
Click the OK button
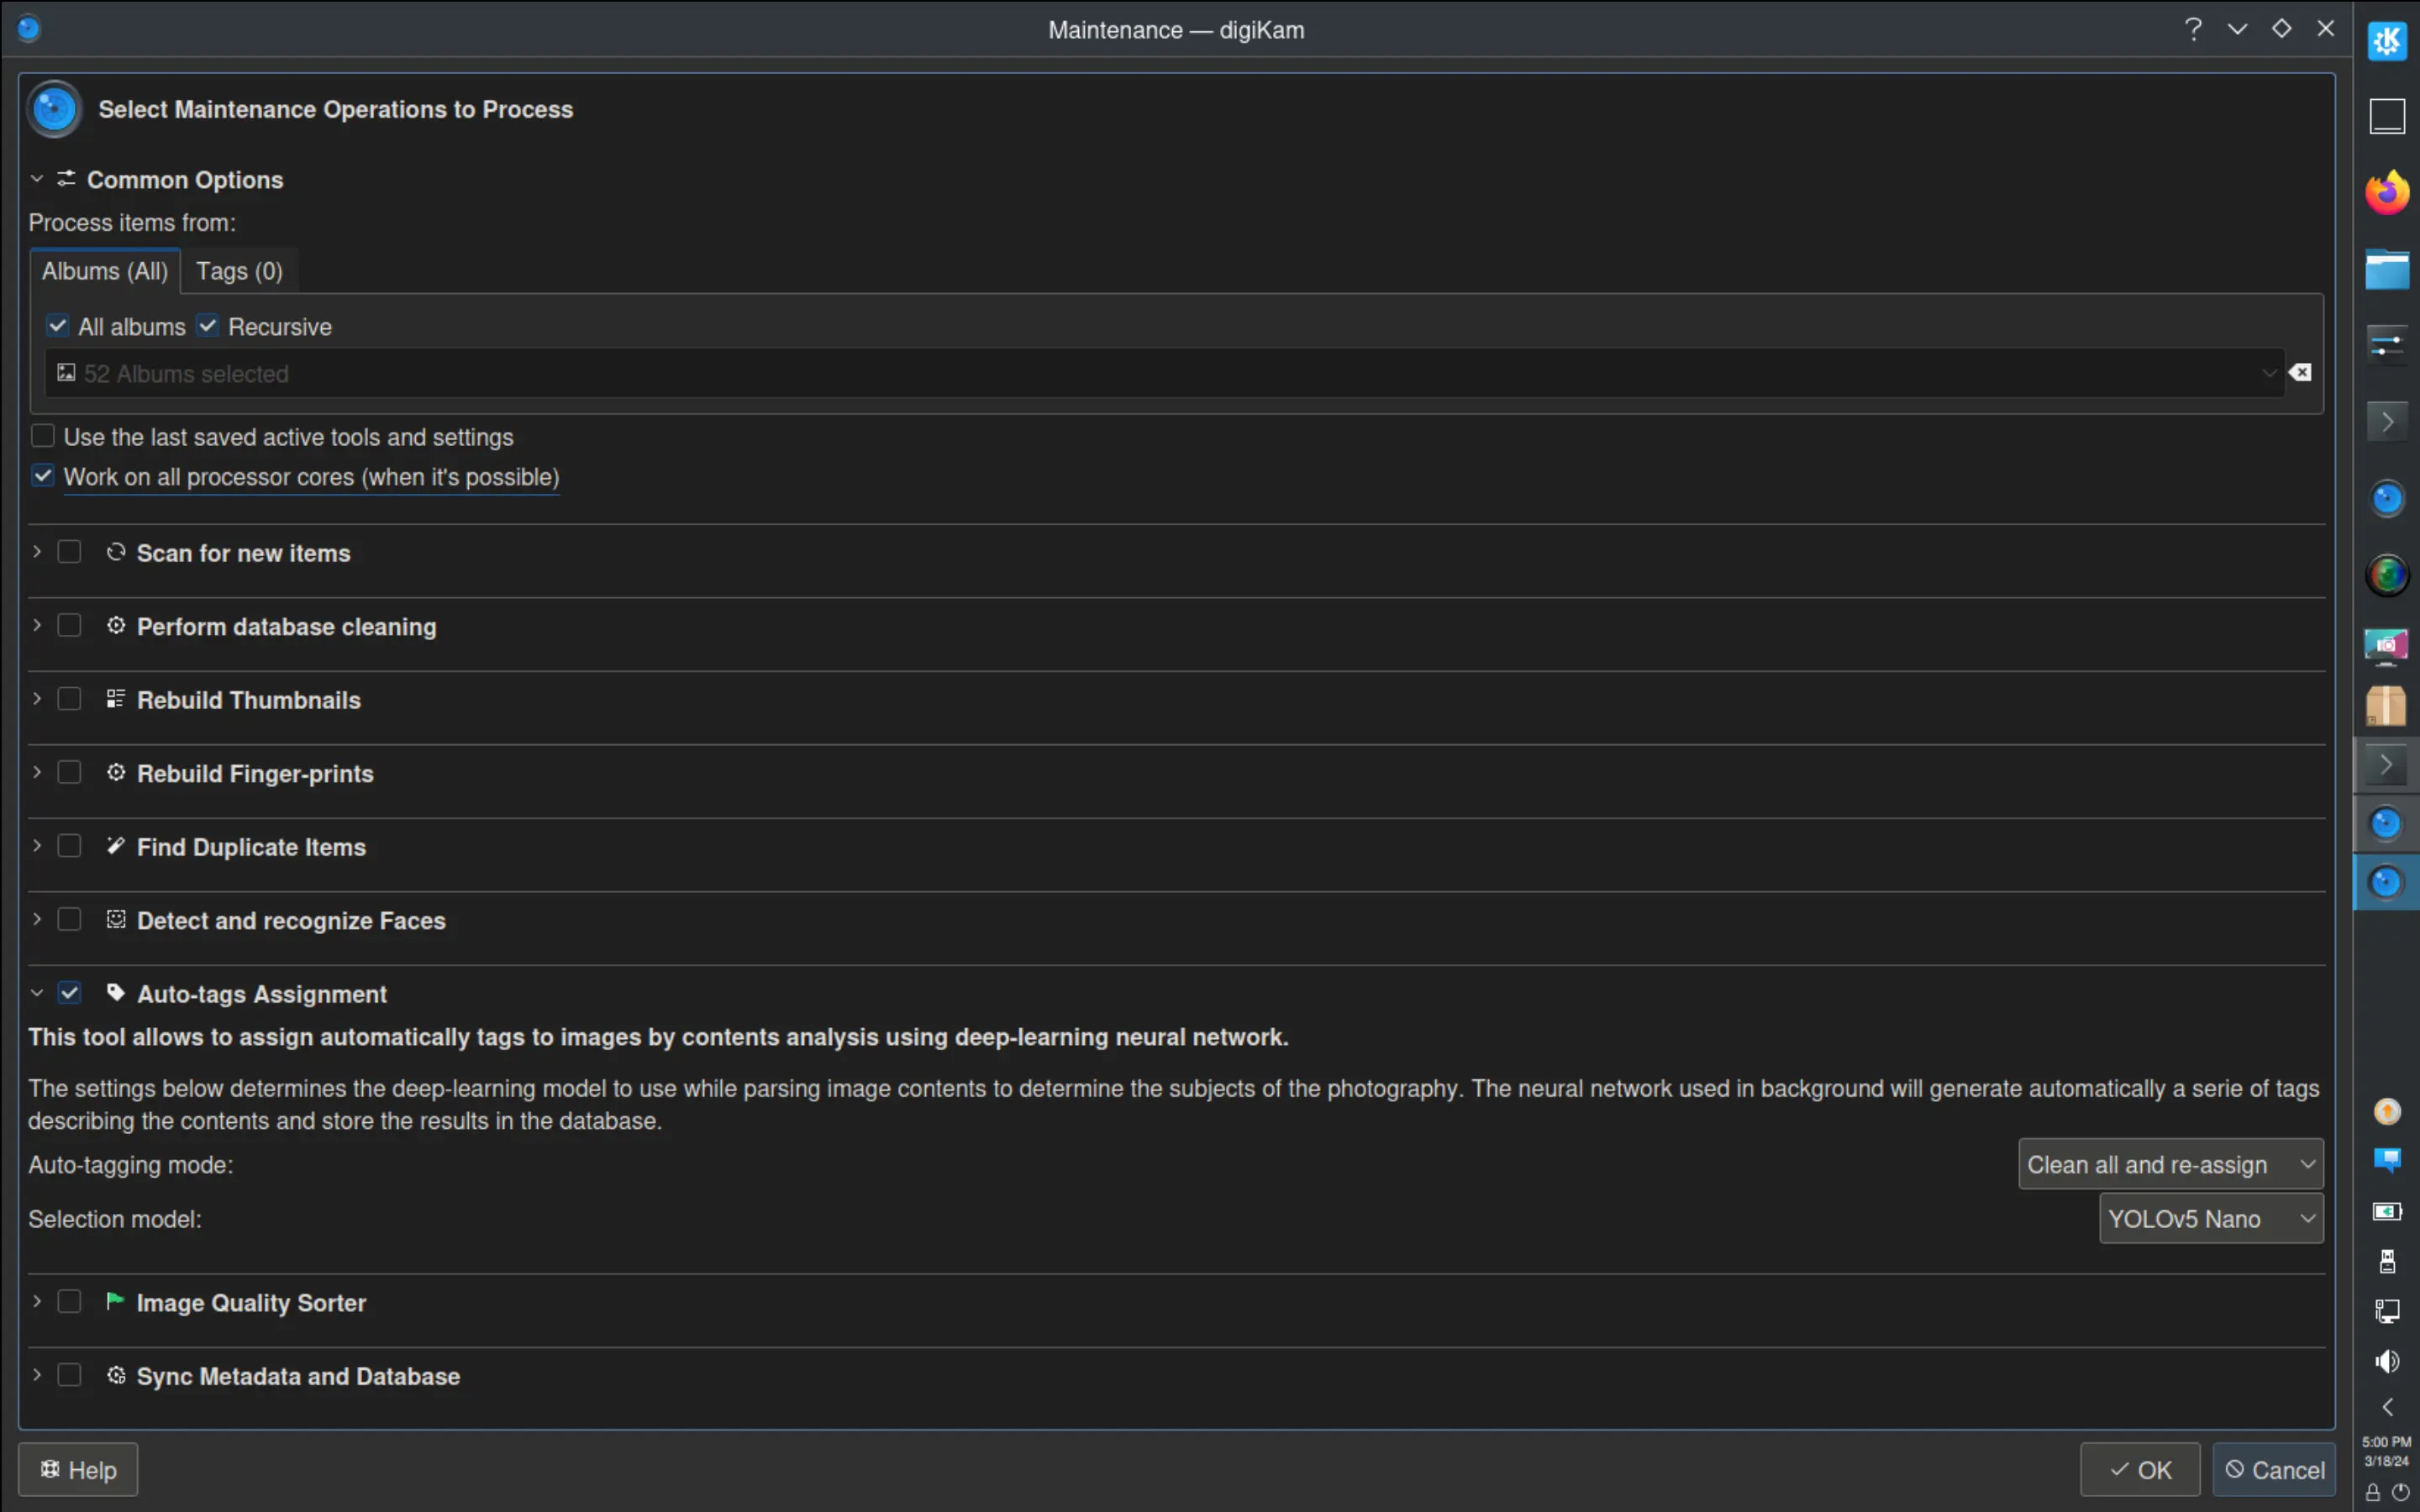pos(2139,1469)
